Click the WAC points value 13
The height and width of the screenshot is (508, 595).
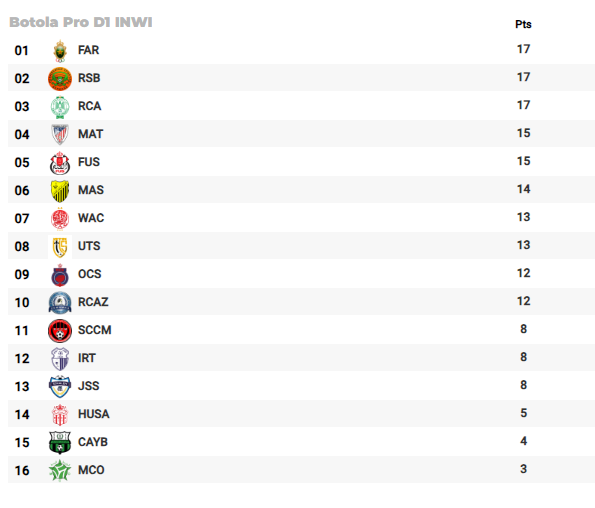[x=523, y=217]
